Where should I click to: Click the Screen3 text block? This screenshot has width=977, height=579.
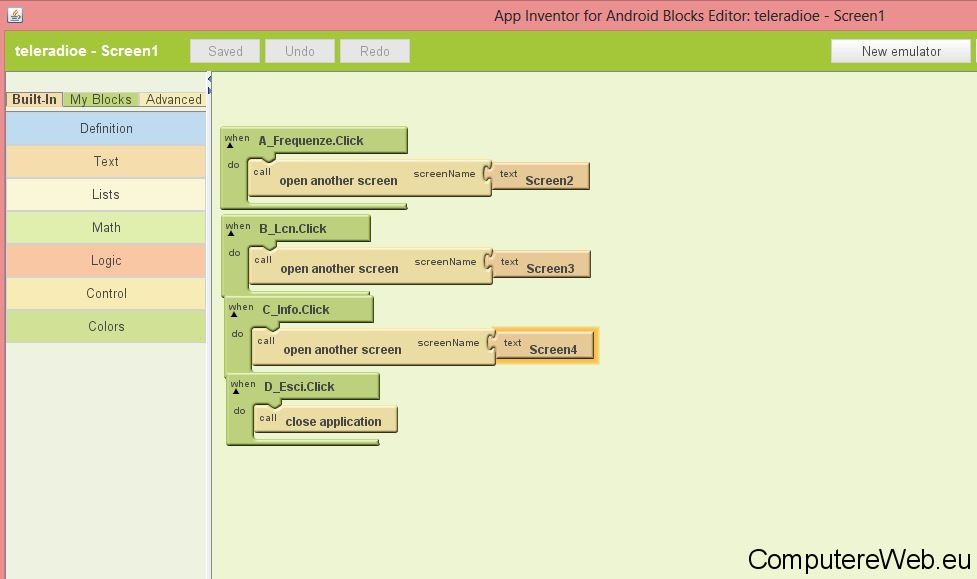[x=541, y=265]
